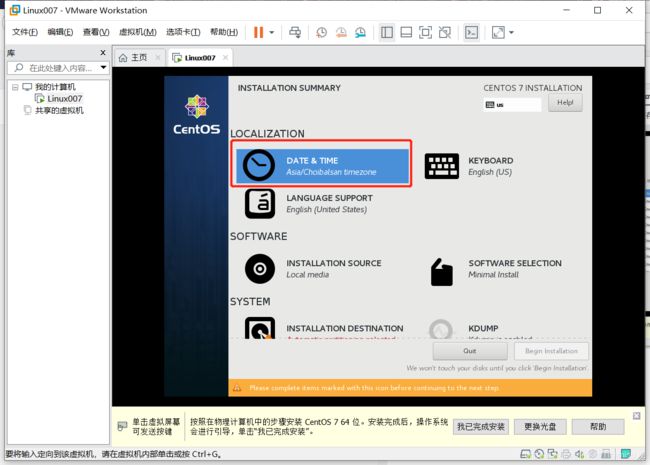The image size is (650, 465).
Task: Click the us keyboard layout indicator
Action: point(512,105)
